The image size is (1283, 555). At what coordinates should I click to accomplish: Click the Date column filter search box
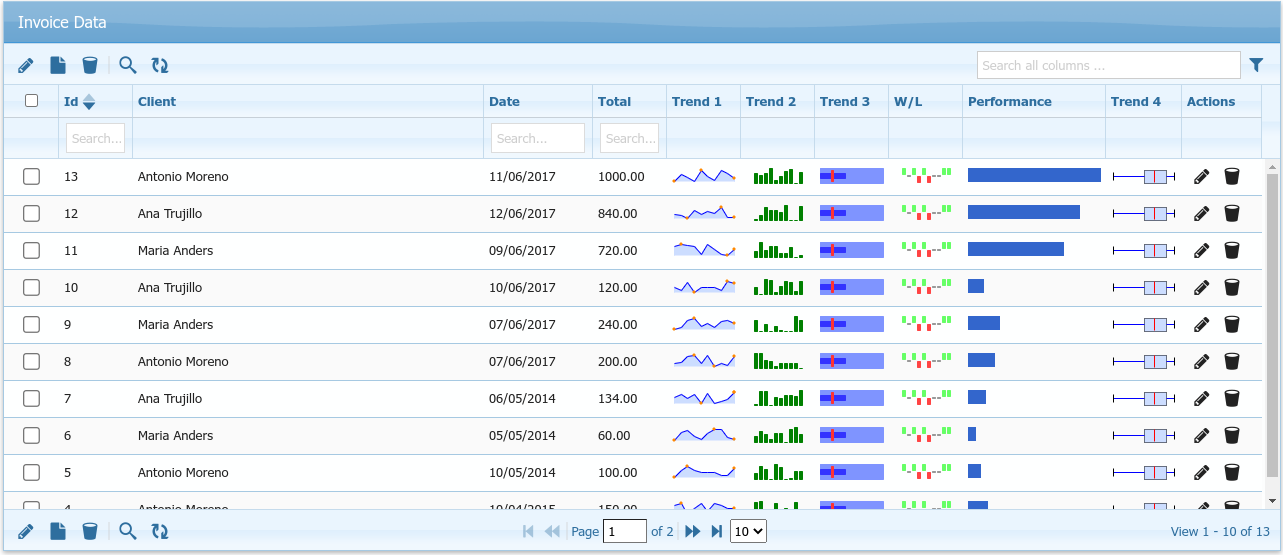point(537,138)
